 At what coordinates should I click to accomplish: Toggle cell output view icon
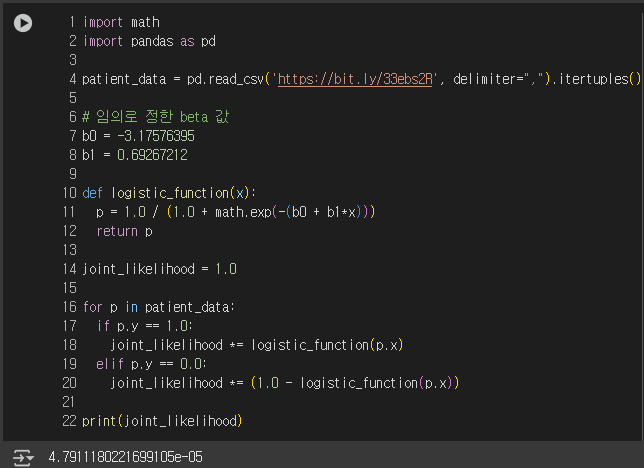point(23,457)
